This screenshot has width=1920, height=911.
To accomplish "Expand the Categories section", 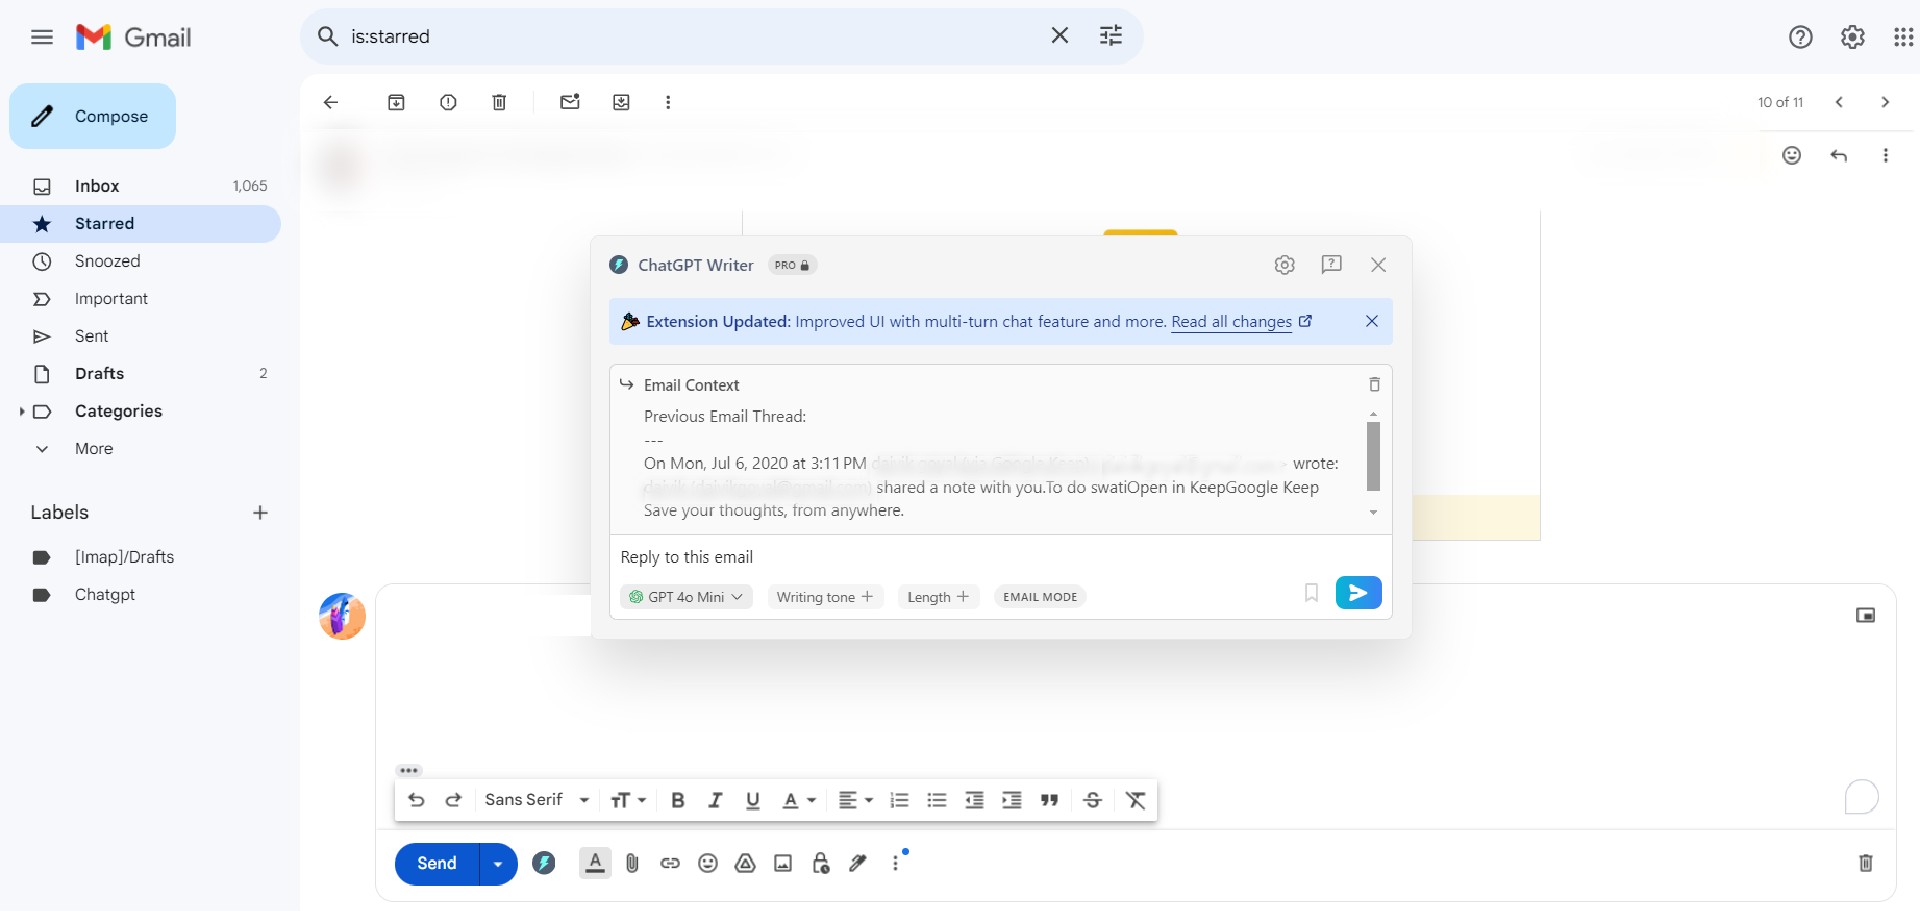I will (x=22, y=411).
